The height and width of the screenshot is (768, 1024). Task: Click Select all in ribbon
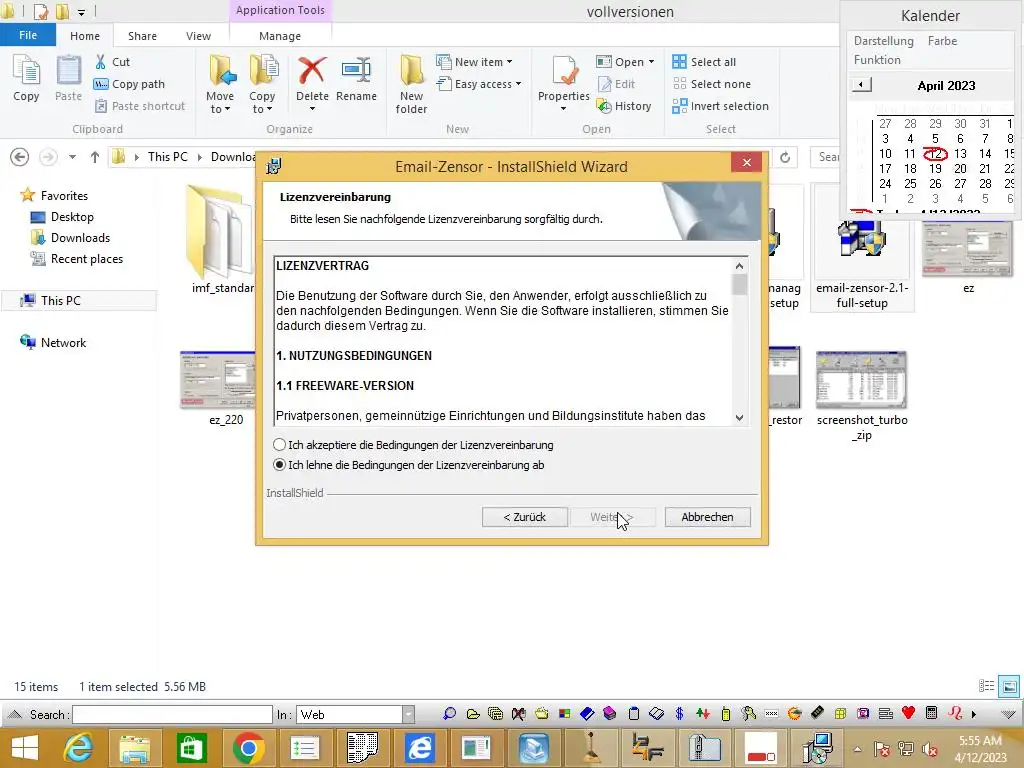[x=704, y=62]
